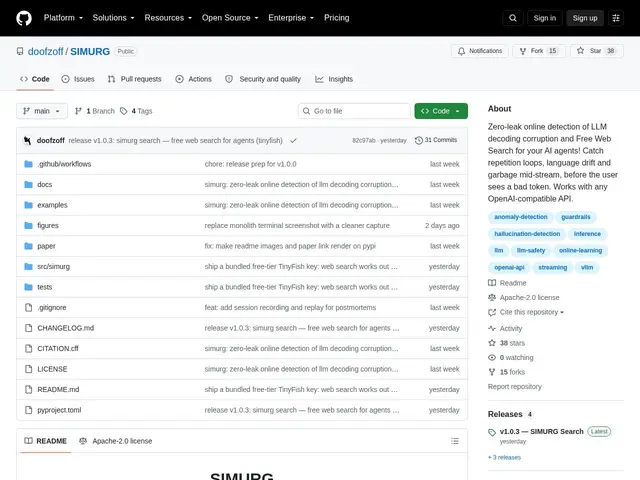The width and height of the screenshot is (640, 480).
Task: Switch to the Security and quality tab
Action: coord(263,79)
